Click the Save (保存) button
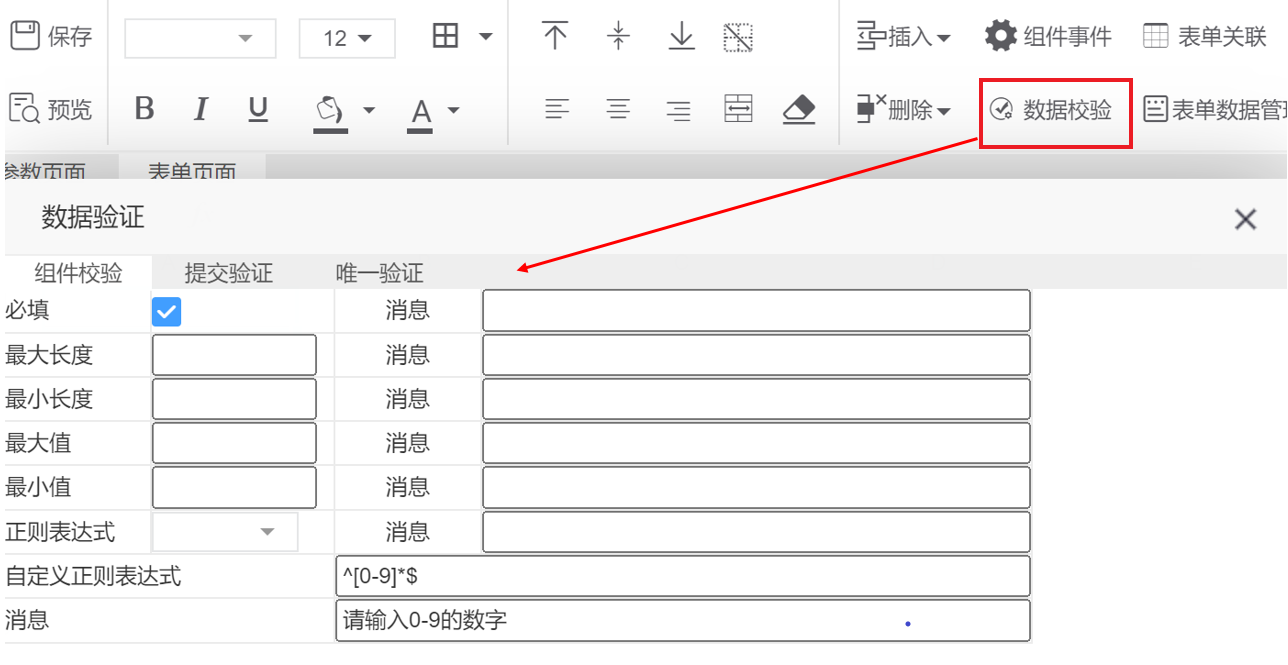 click(x=50, y=37)
